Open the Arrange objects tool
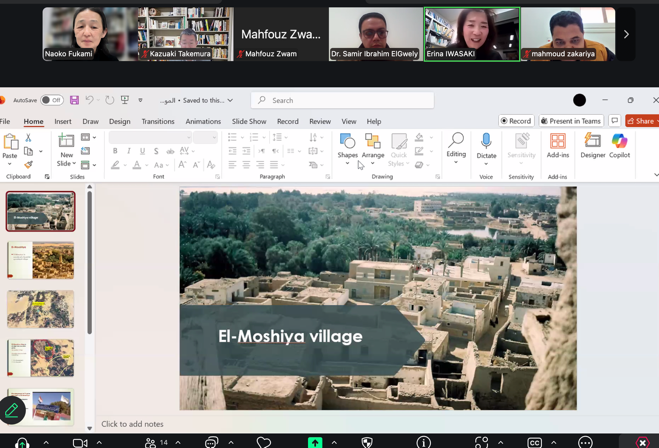 pos(373,142)
